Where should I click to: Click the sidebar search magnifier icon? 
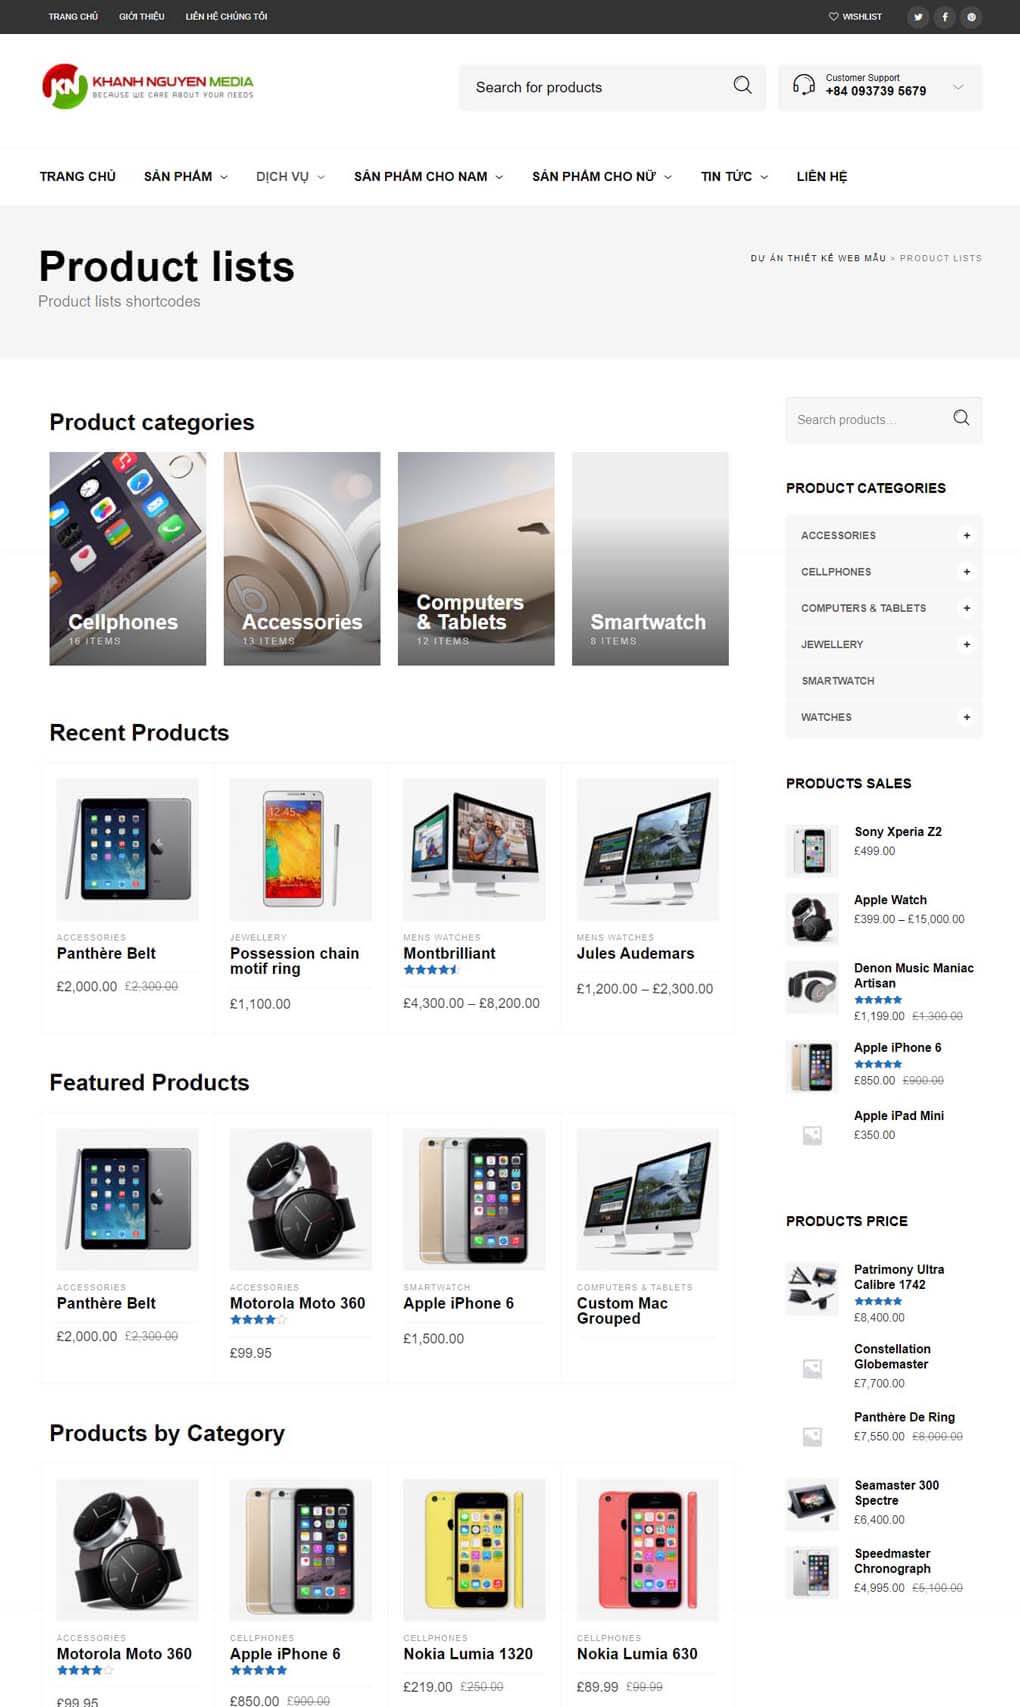click(961, 418)
